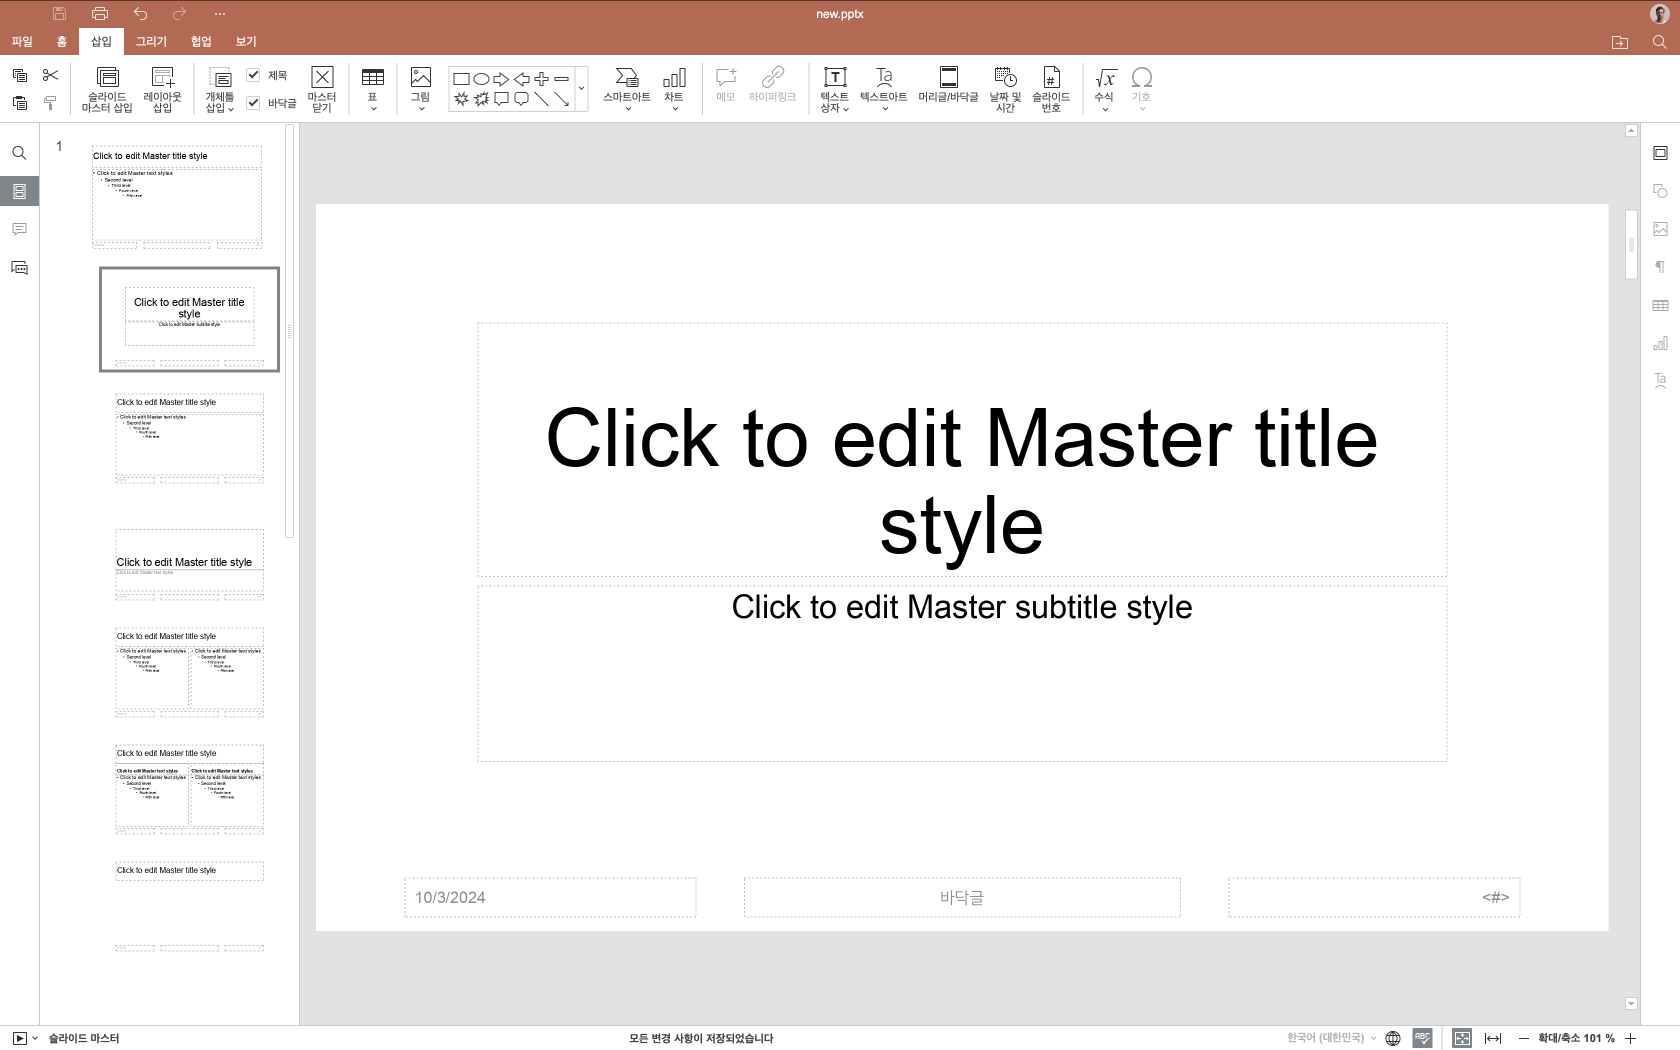Open the 수식 (equation) dropdown

1104,89
